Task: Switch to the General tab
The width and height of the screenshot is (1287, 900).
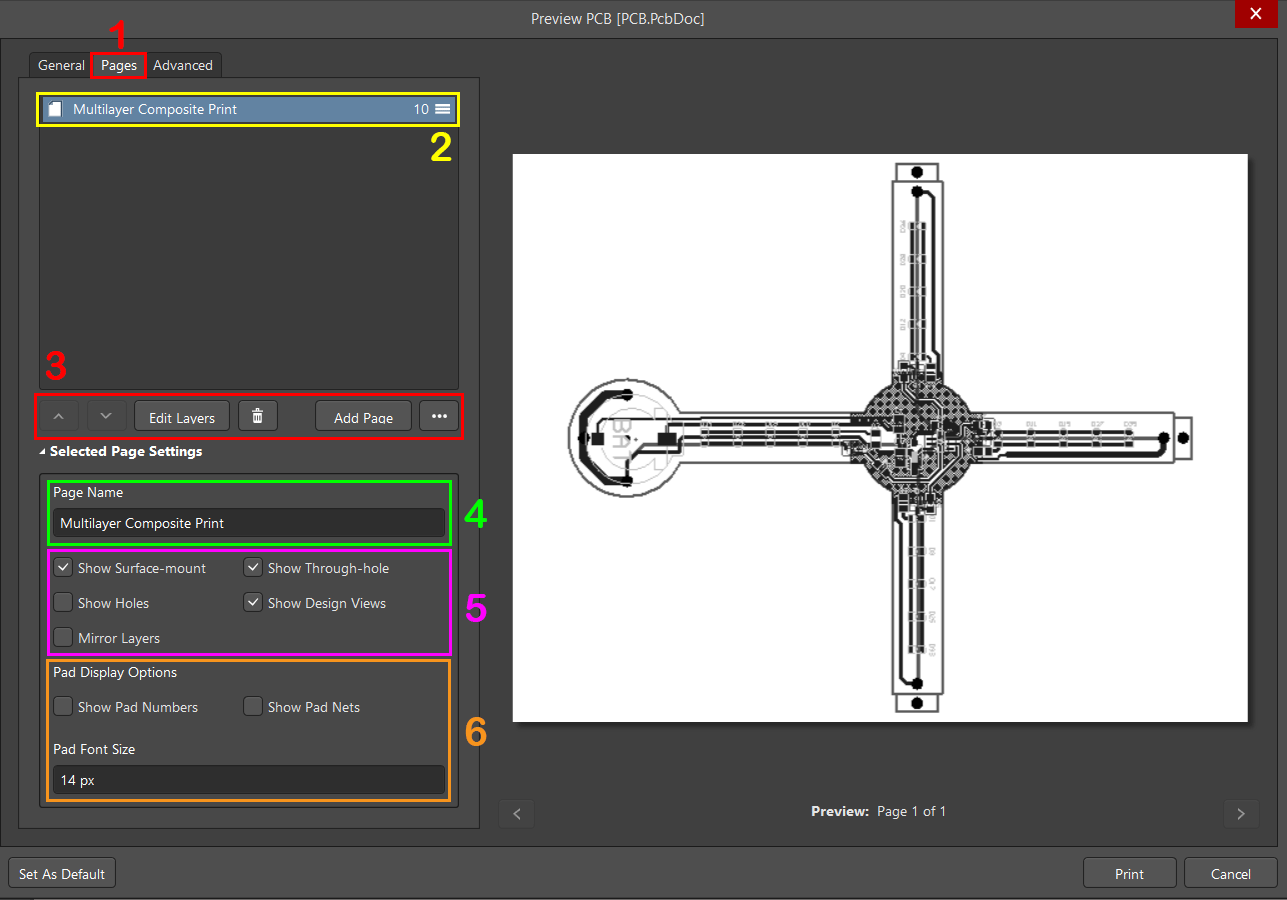Action: coord(61,65)
